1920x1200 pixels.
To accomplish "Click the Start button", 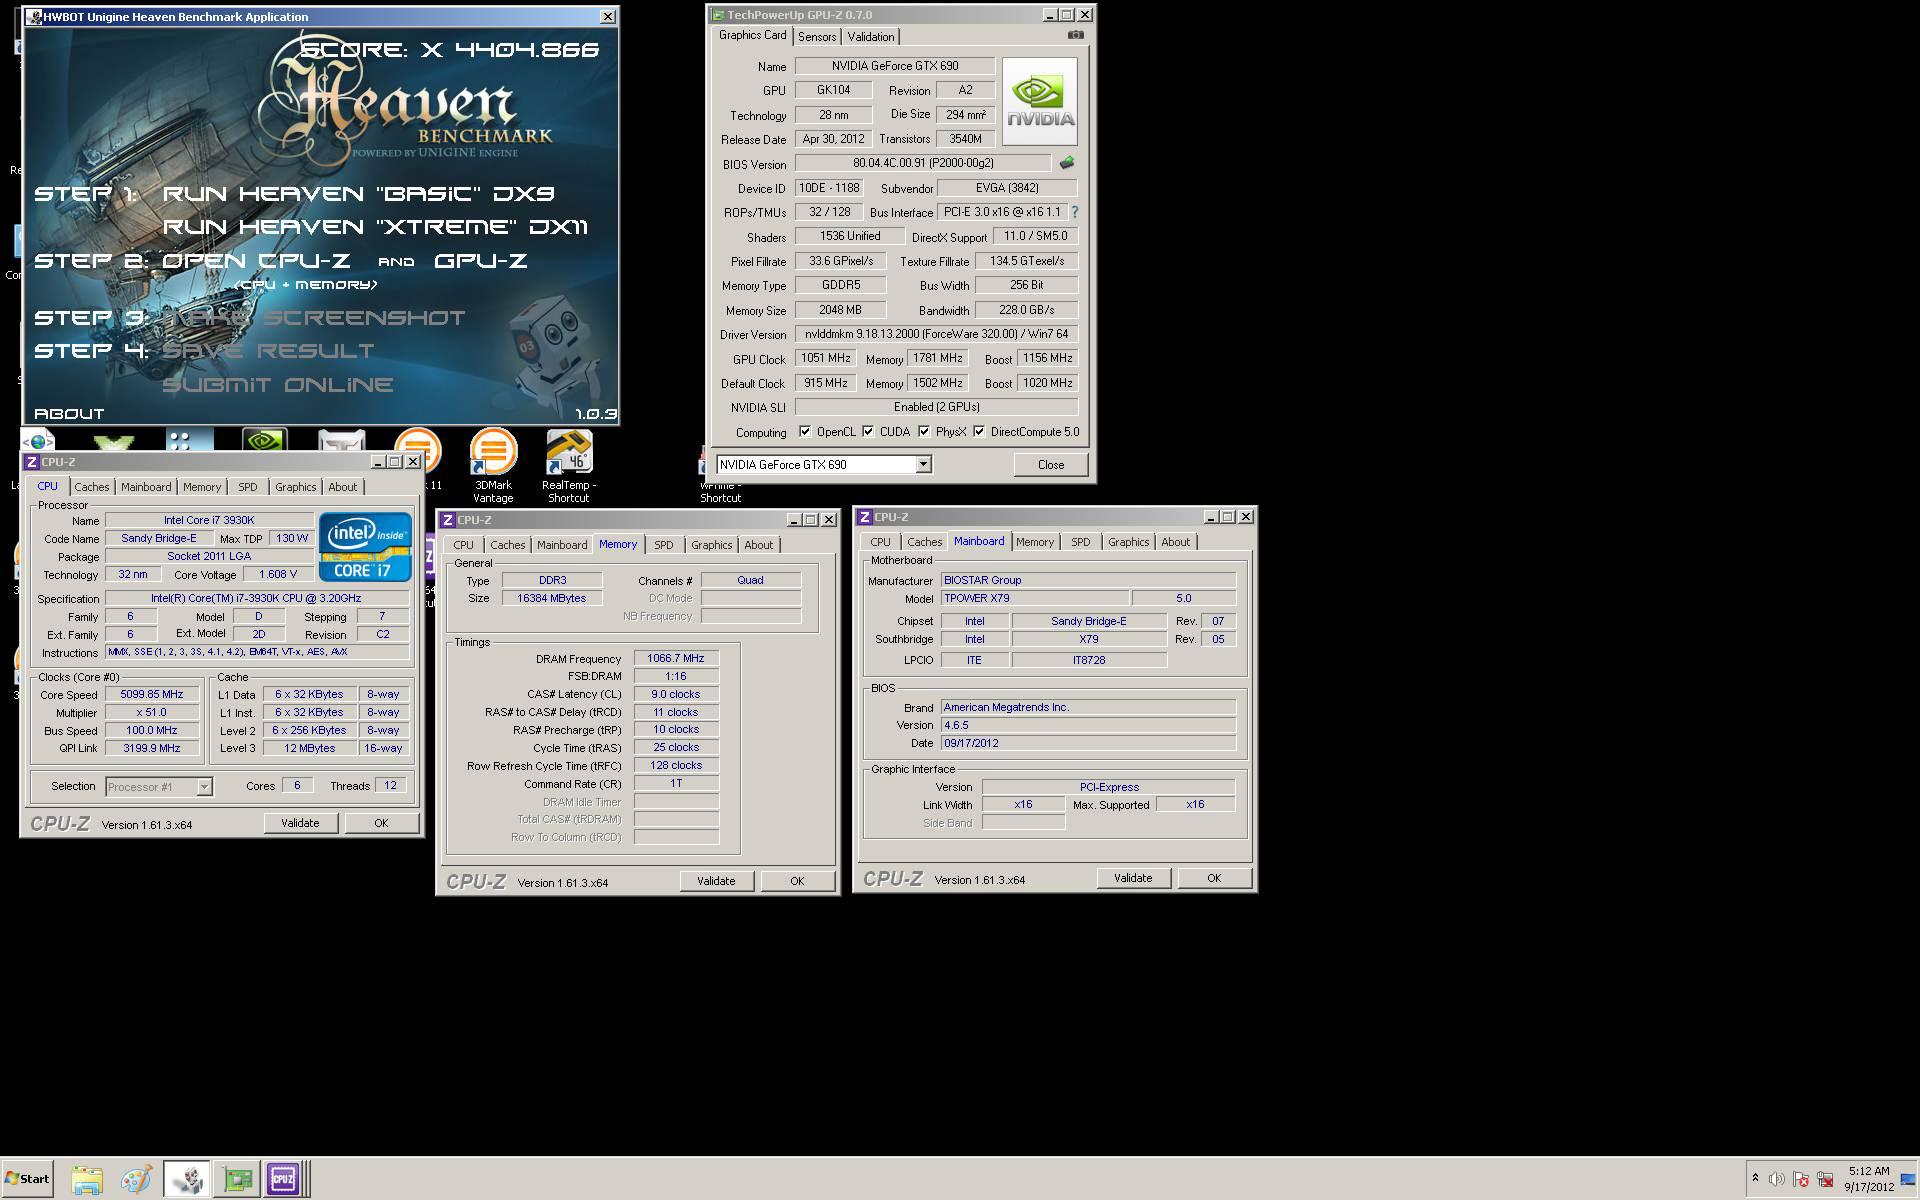I will click(28, 1179).
